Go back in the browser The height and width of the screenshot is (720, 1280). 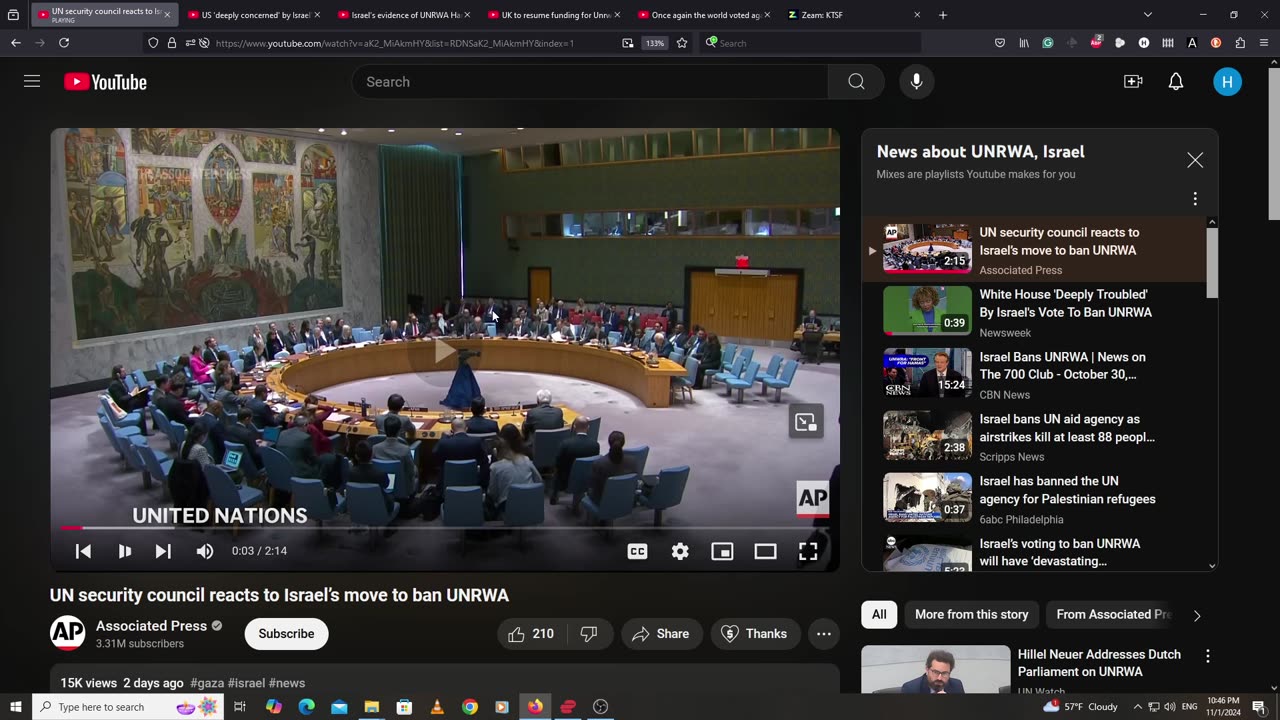coord(16,43)
